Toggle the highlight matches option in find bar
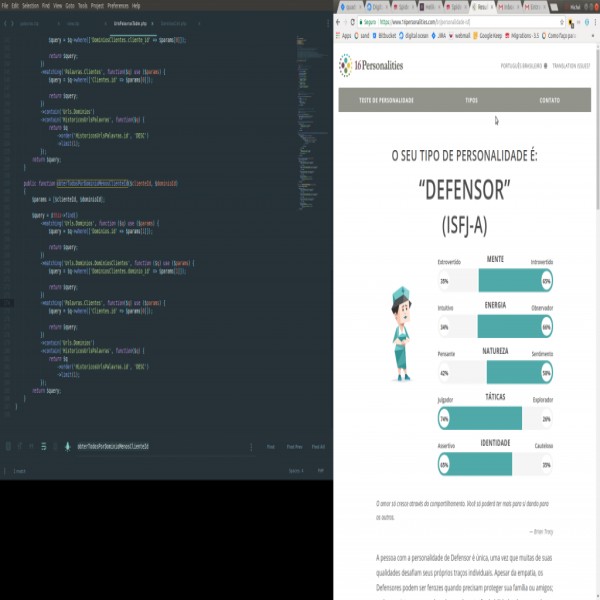The height and width of the screenshot is (600, 600). (x=66, y=446)
